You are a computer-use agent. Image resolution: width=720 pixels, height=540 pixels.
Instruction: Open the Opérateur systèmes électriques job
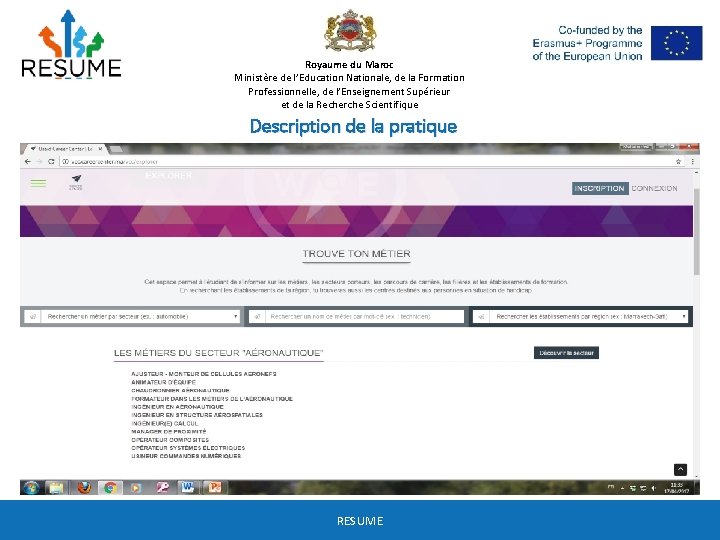coord(188,448)
